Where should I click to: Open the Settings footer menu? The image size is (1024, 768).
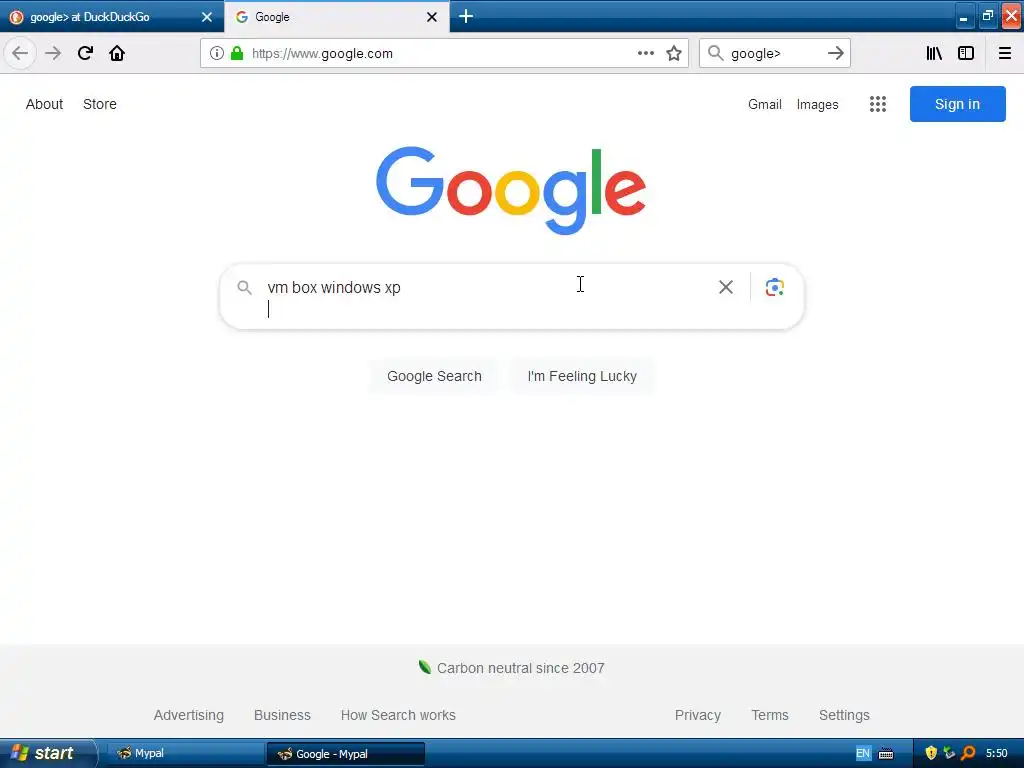point(844,715)
